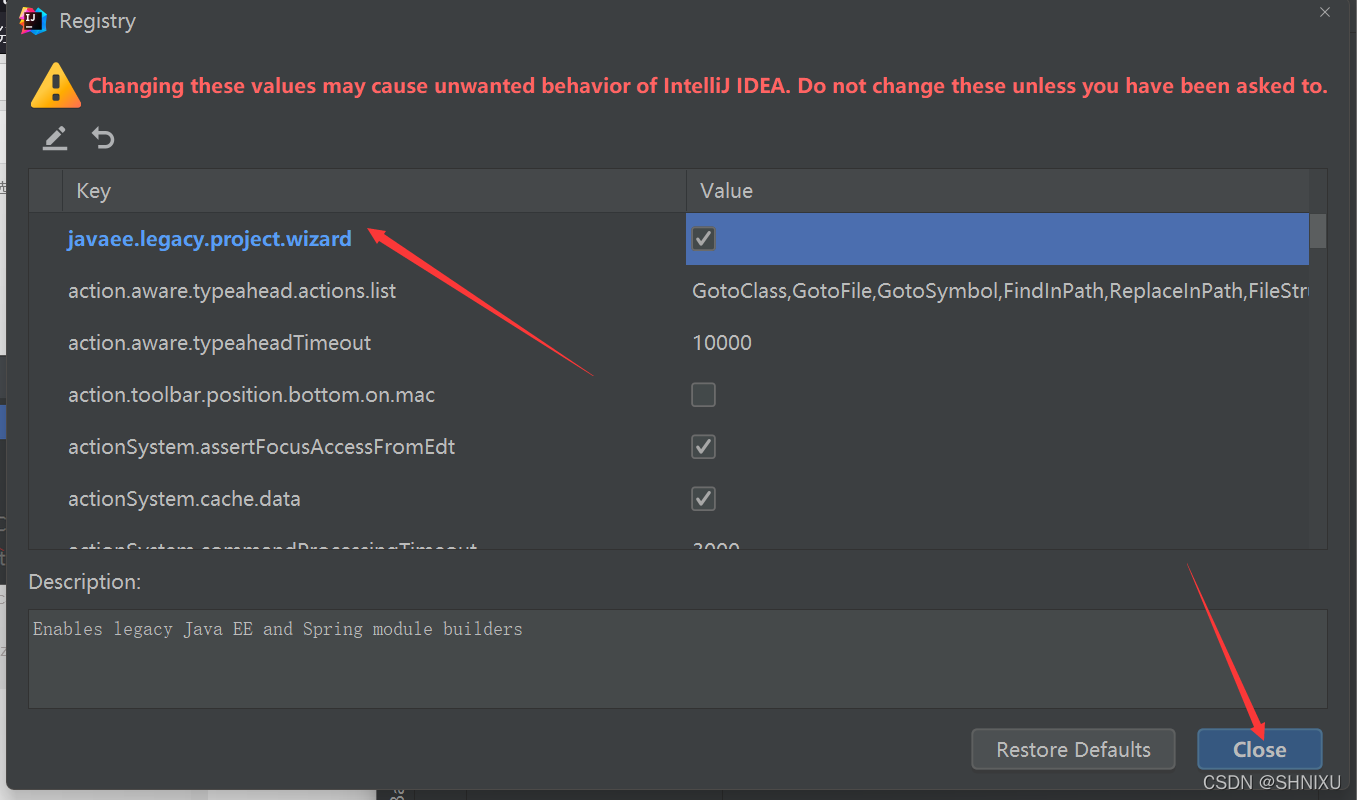
Task: Select actionSystem.assertFocusAccessFromEdt key
Action: coord(261,447)
